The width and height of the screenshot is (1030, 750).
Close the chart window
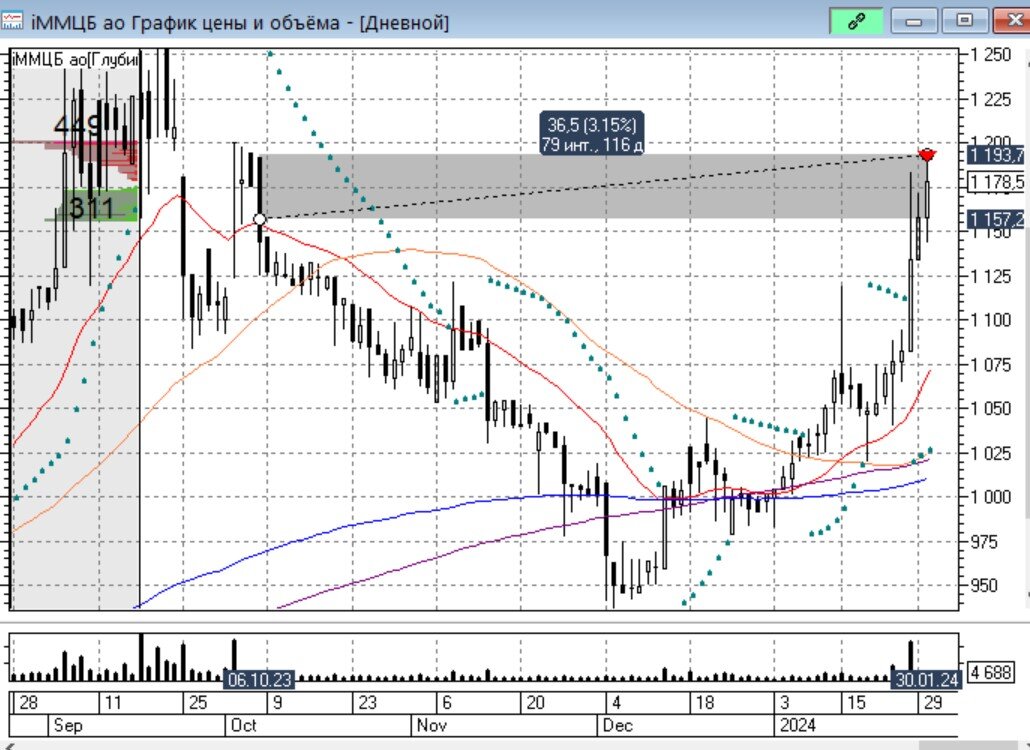(1013, 20)
